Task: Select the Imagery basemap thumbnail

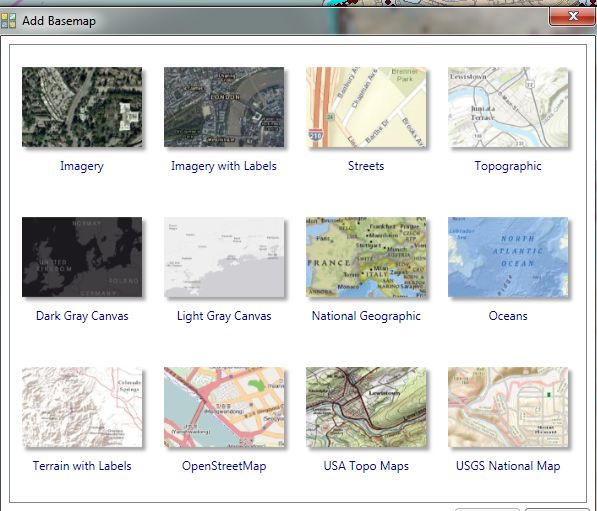Action: click(82, 107)
